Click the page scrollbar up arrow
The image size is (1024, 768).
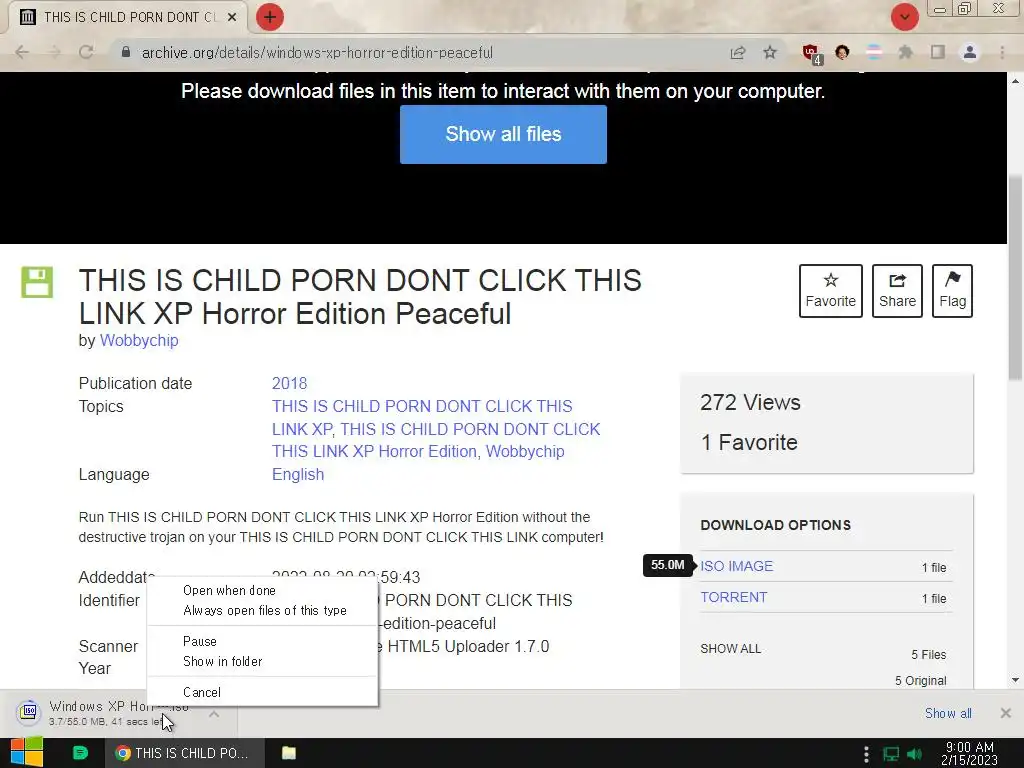click(1015, 81)
